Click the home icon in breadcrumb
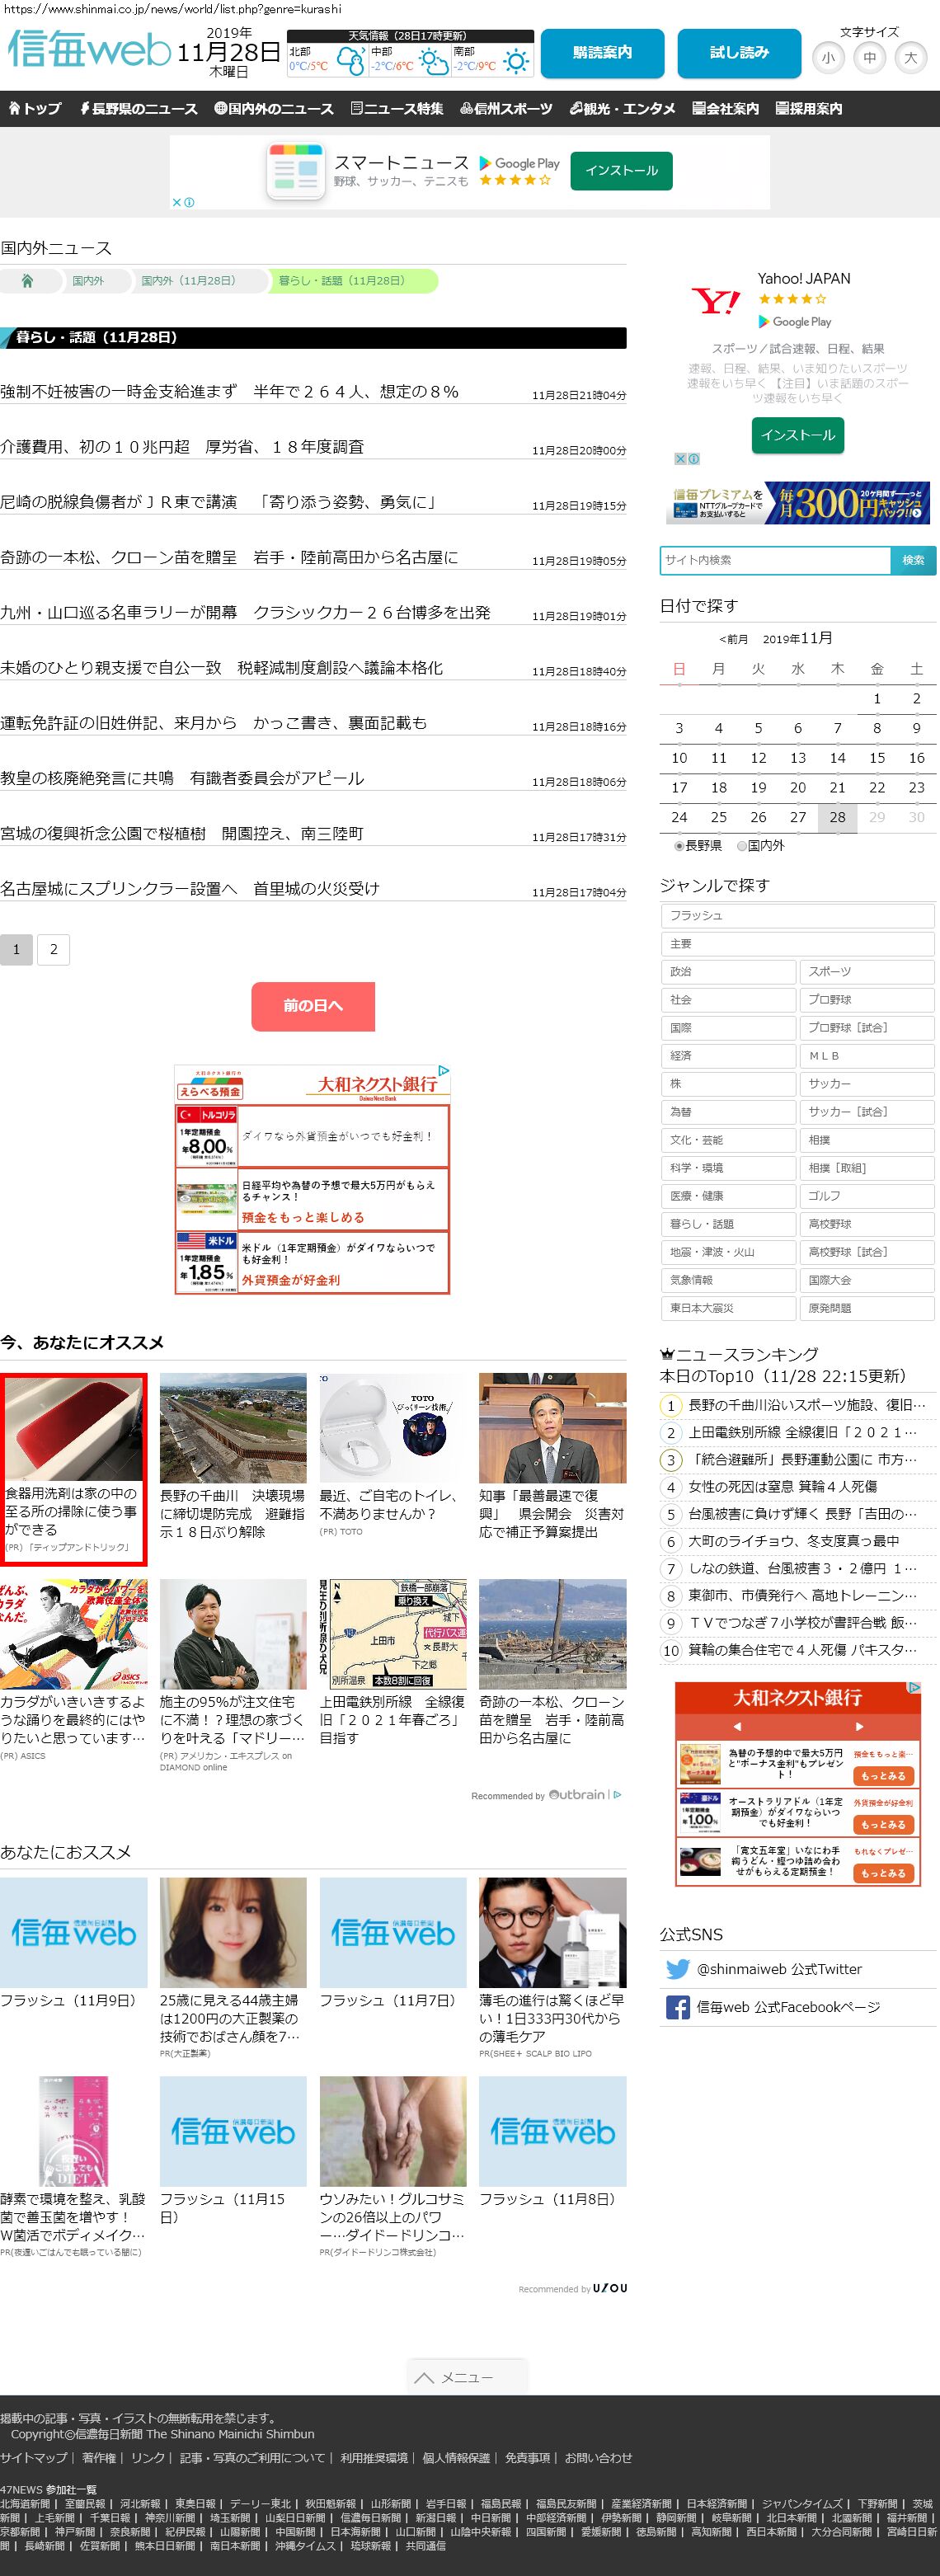Screen dimensions: 940x2576 [27, 281]
